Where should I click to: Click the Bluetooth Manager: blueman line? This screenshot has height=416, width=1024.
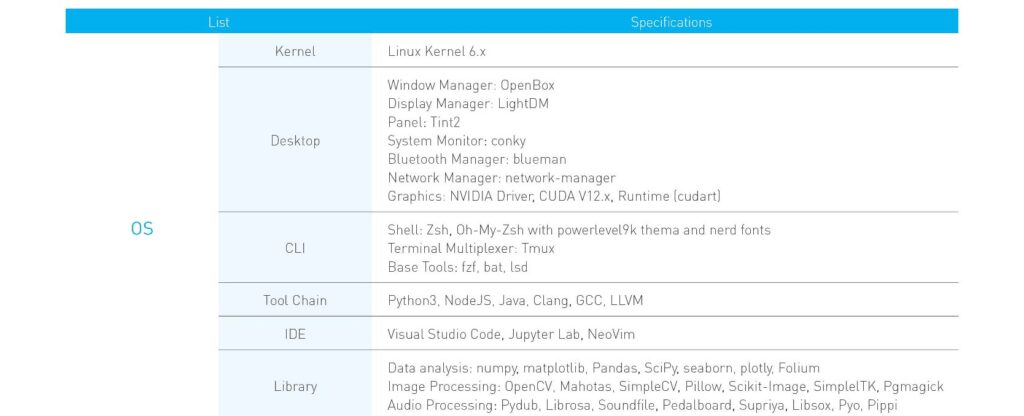[x=477, y=159]
